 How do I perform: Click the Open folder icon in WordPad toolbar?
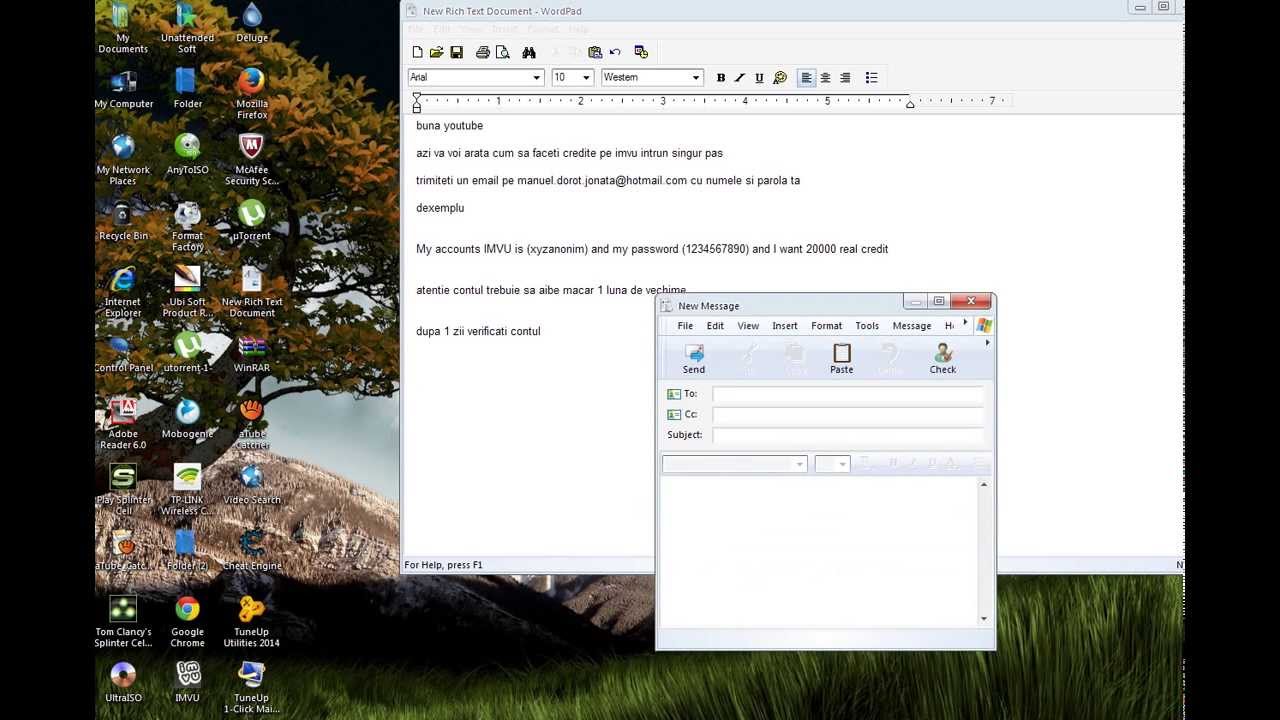click(x=437, y=52)
